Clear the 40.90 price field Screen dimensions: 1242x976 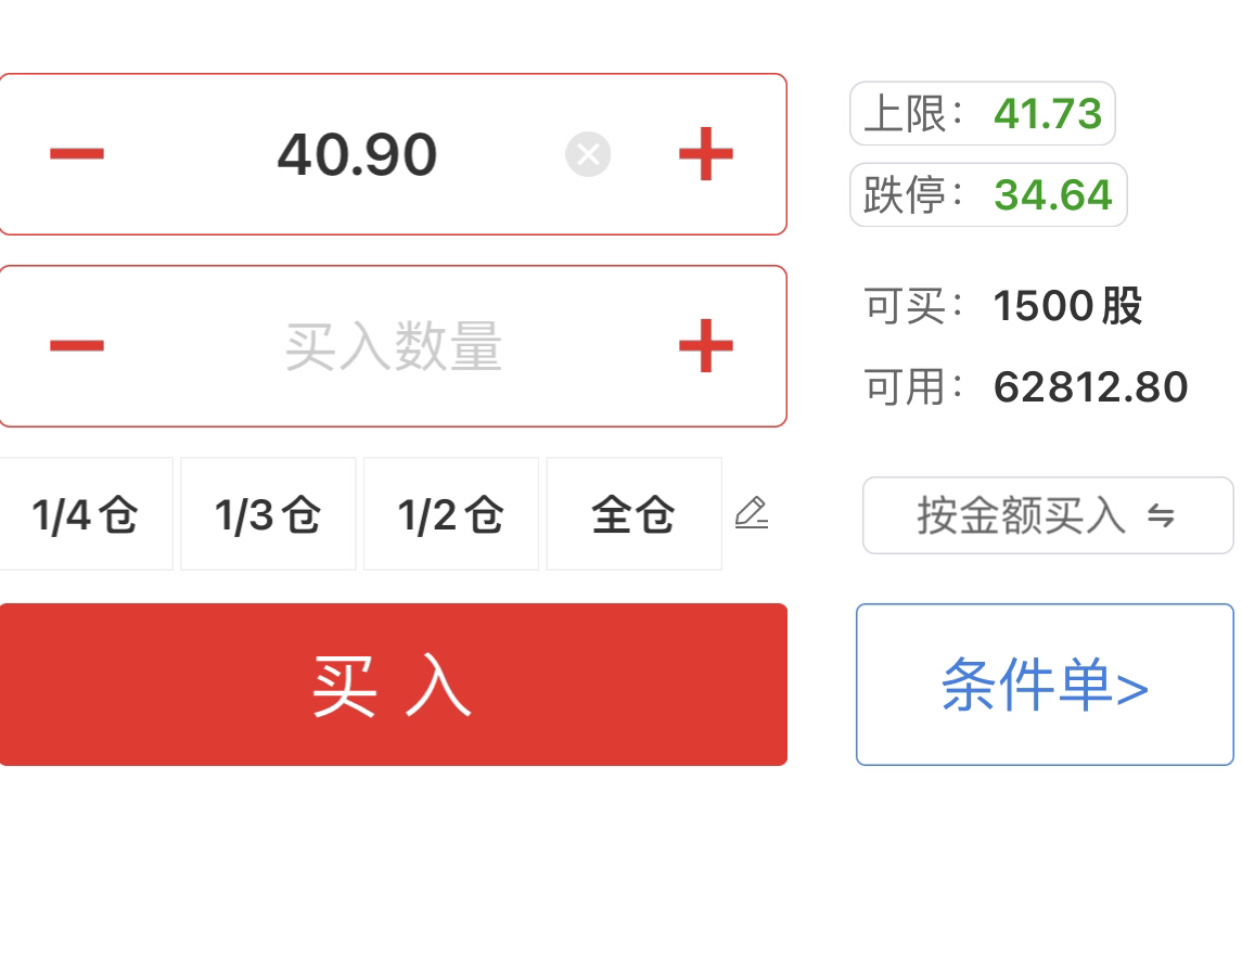588,154
